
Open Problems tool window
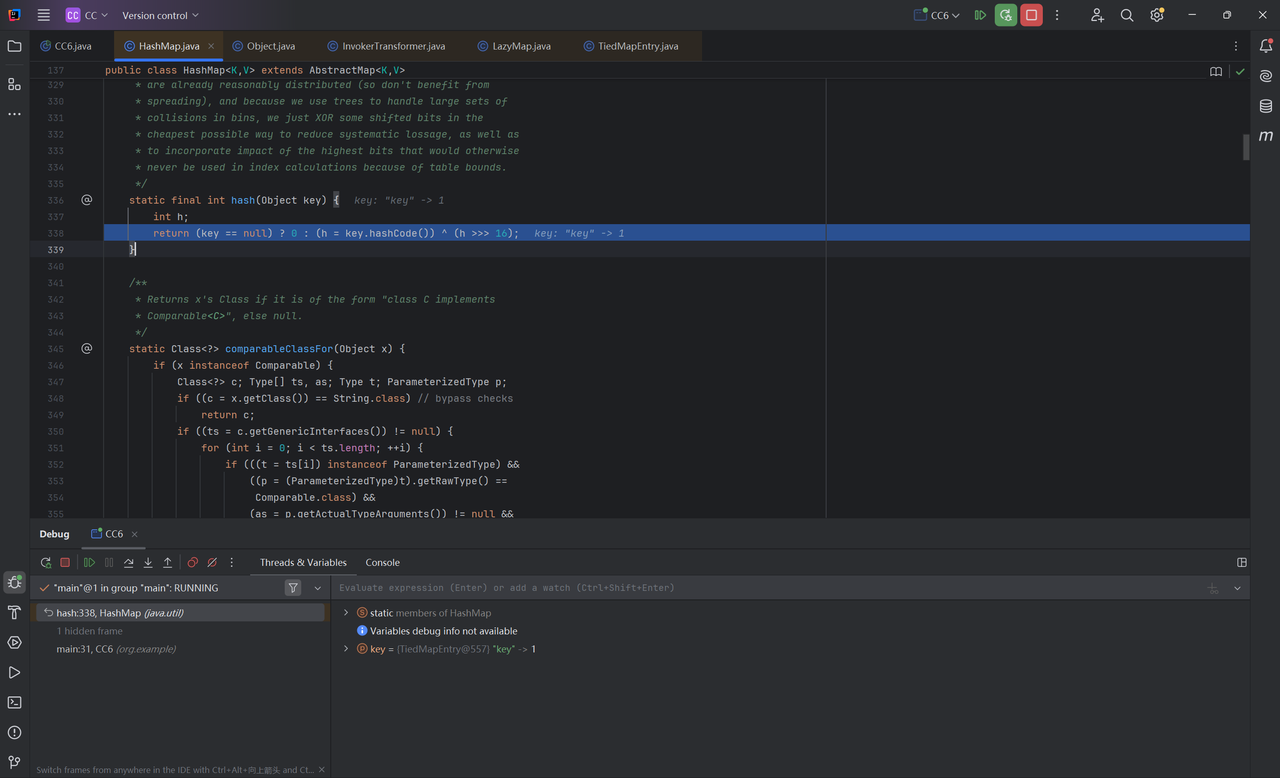coord(14,732)
